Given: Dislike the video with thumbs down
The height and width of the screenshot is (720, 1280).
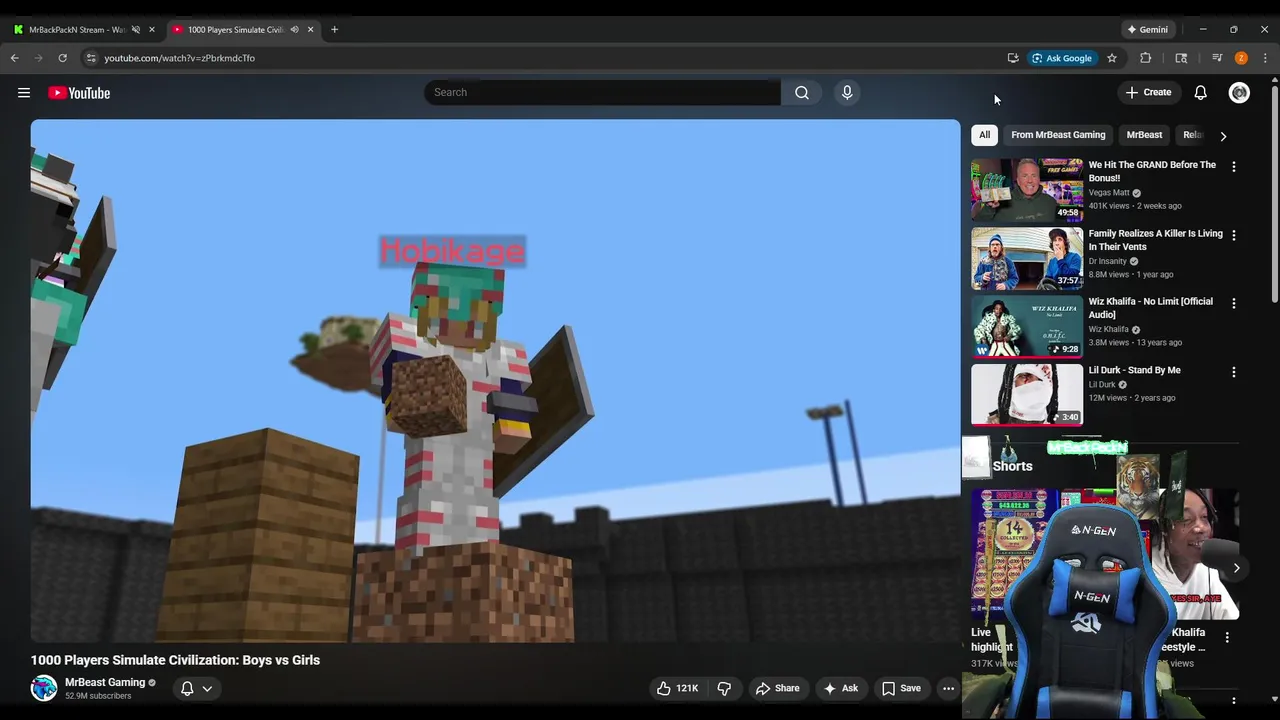Looking at the screenshot, I should (724, 688).
